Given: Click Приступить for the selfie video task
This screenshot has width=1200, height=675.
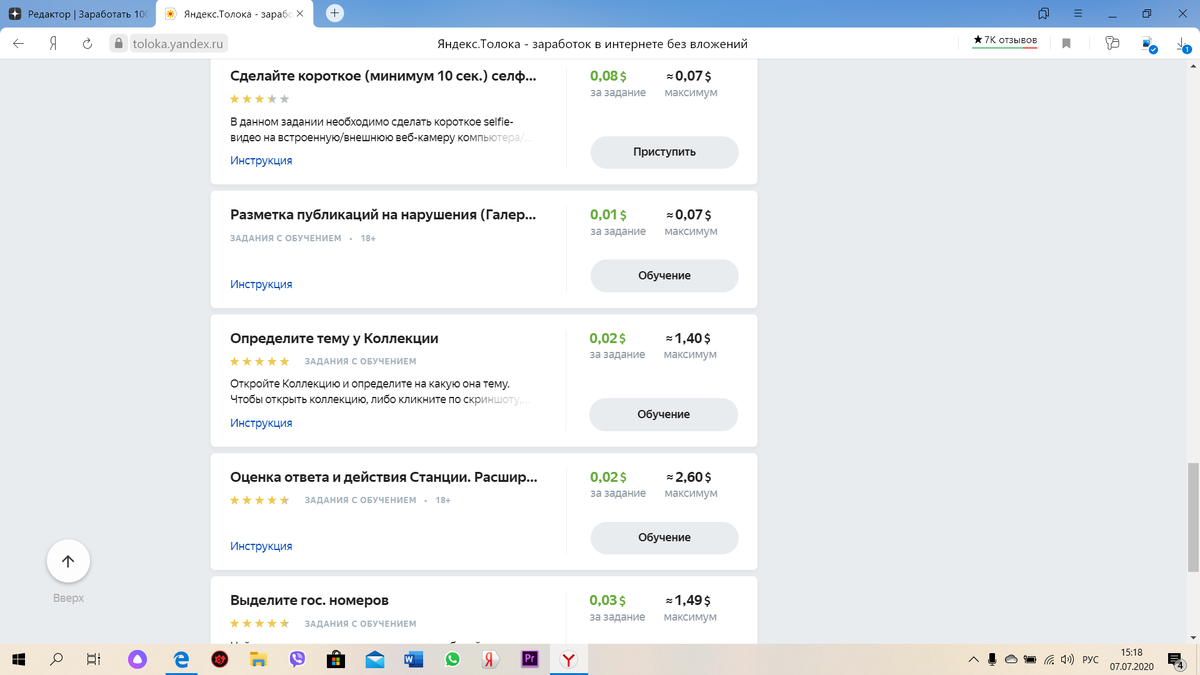Looking at the screenshot, I should coord(664,152).
